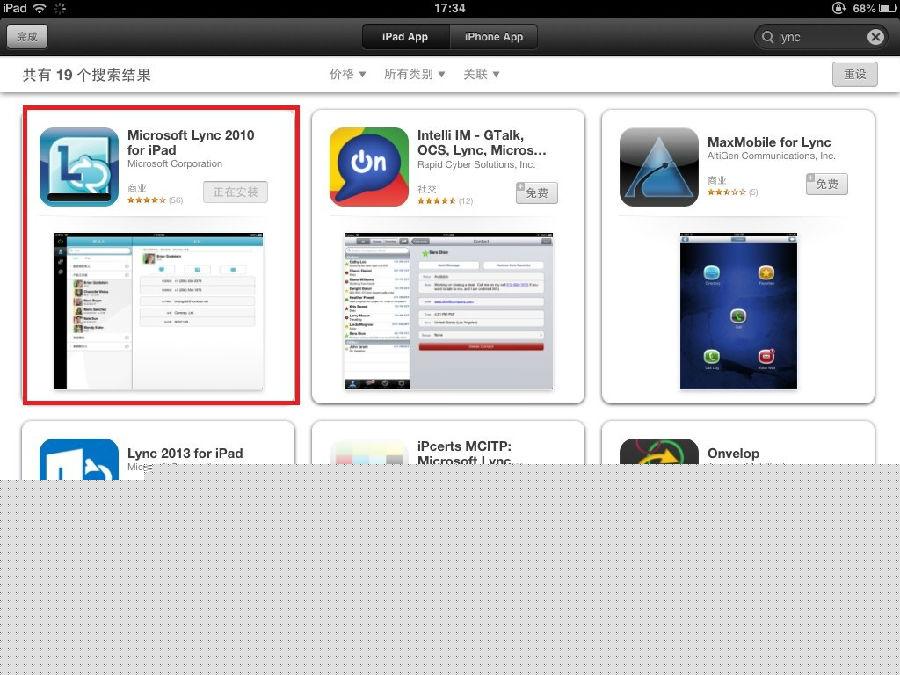
Task: Open the MaxMobile for Lync app icon
Action: (x=660, y=166)
